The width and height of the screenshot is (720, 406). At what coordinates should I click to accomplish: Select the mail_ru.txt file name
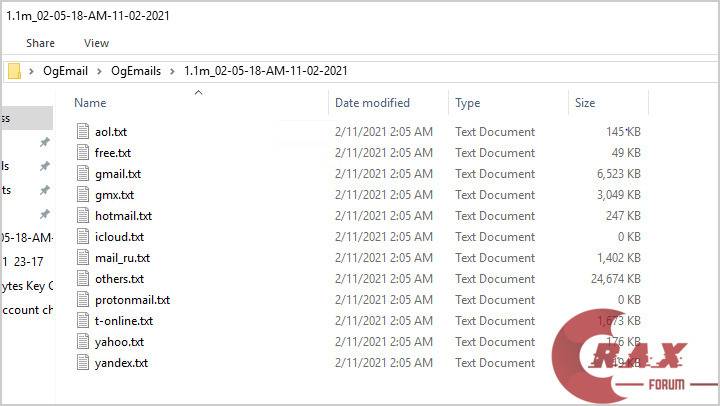click(x=122, y=258)
